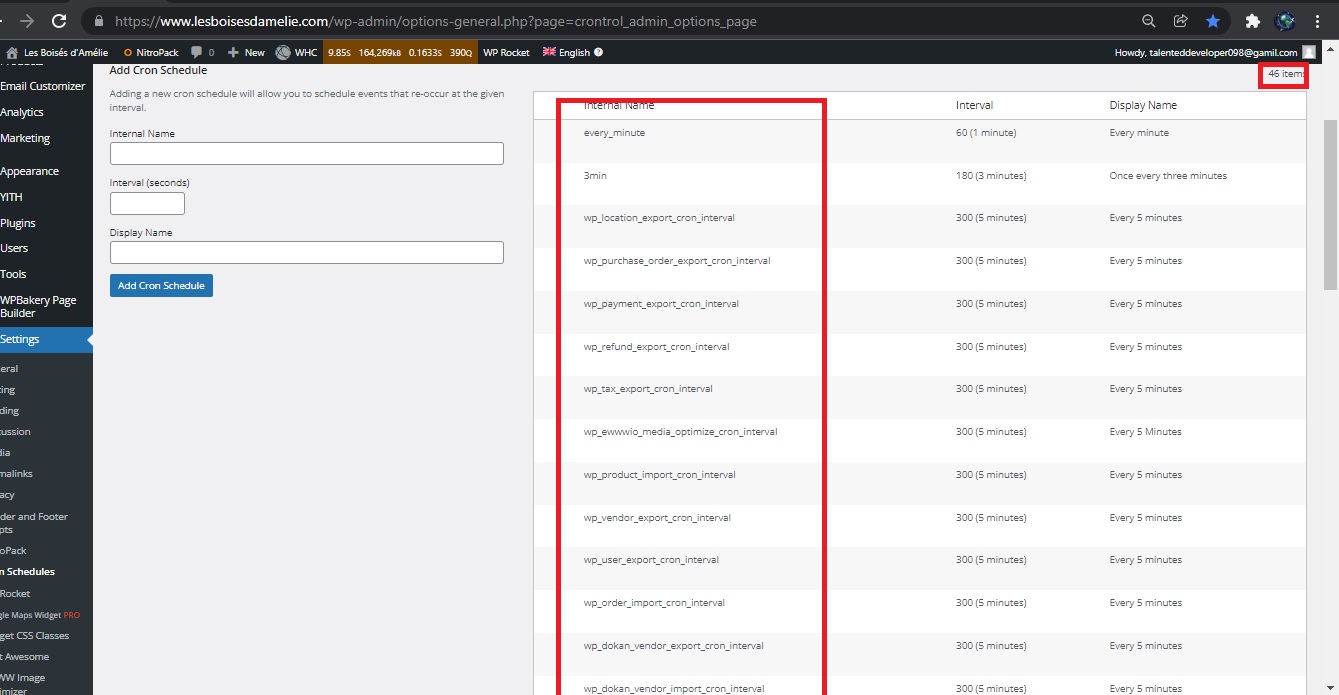1339x695 pixels.
Task: Select wp_payment_export_cron_interval text
Action: tap(661, 304)
